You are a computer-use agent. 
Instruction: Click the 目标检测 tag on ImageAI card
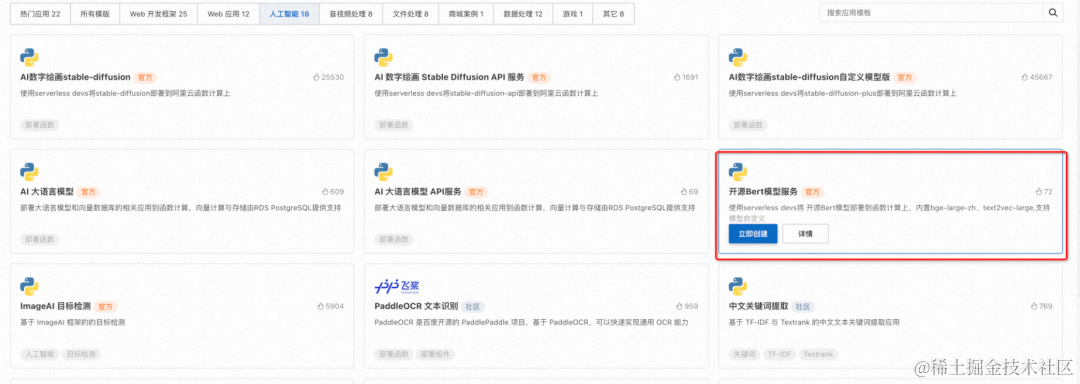[81, 354]
